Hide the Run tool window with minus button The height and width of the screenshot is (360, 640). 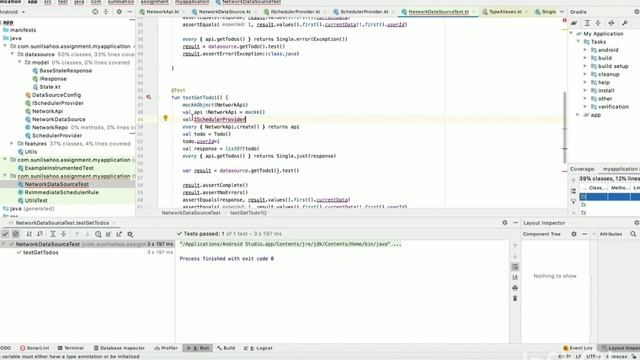[x=516, y=223]
